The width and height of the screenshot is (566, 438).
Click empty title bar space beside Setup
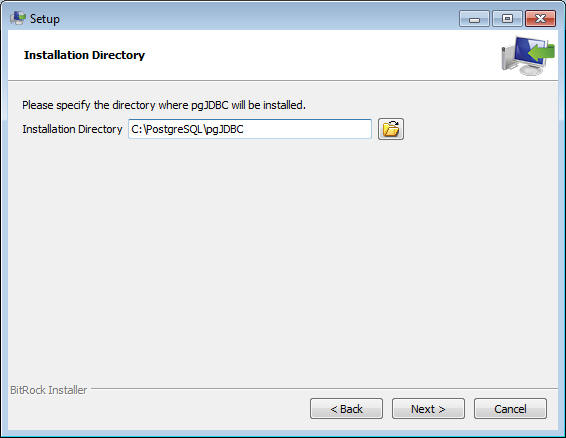coord(258,18)
